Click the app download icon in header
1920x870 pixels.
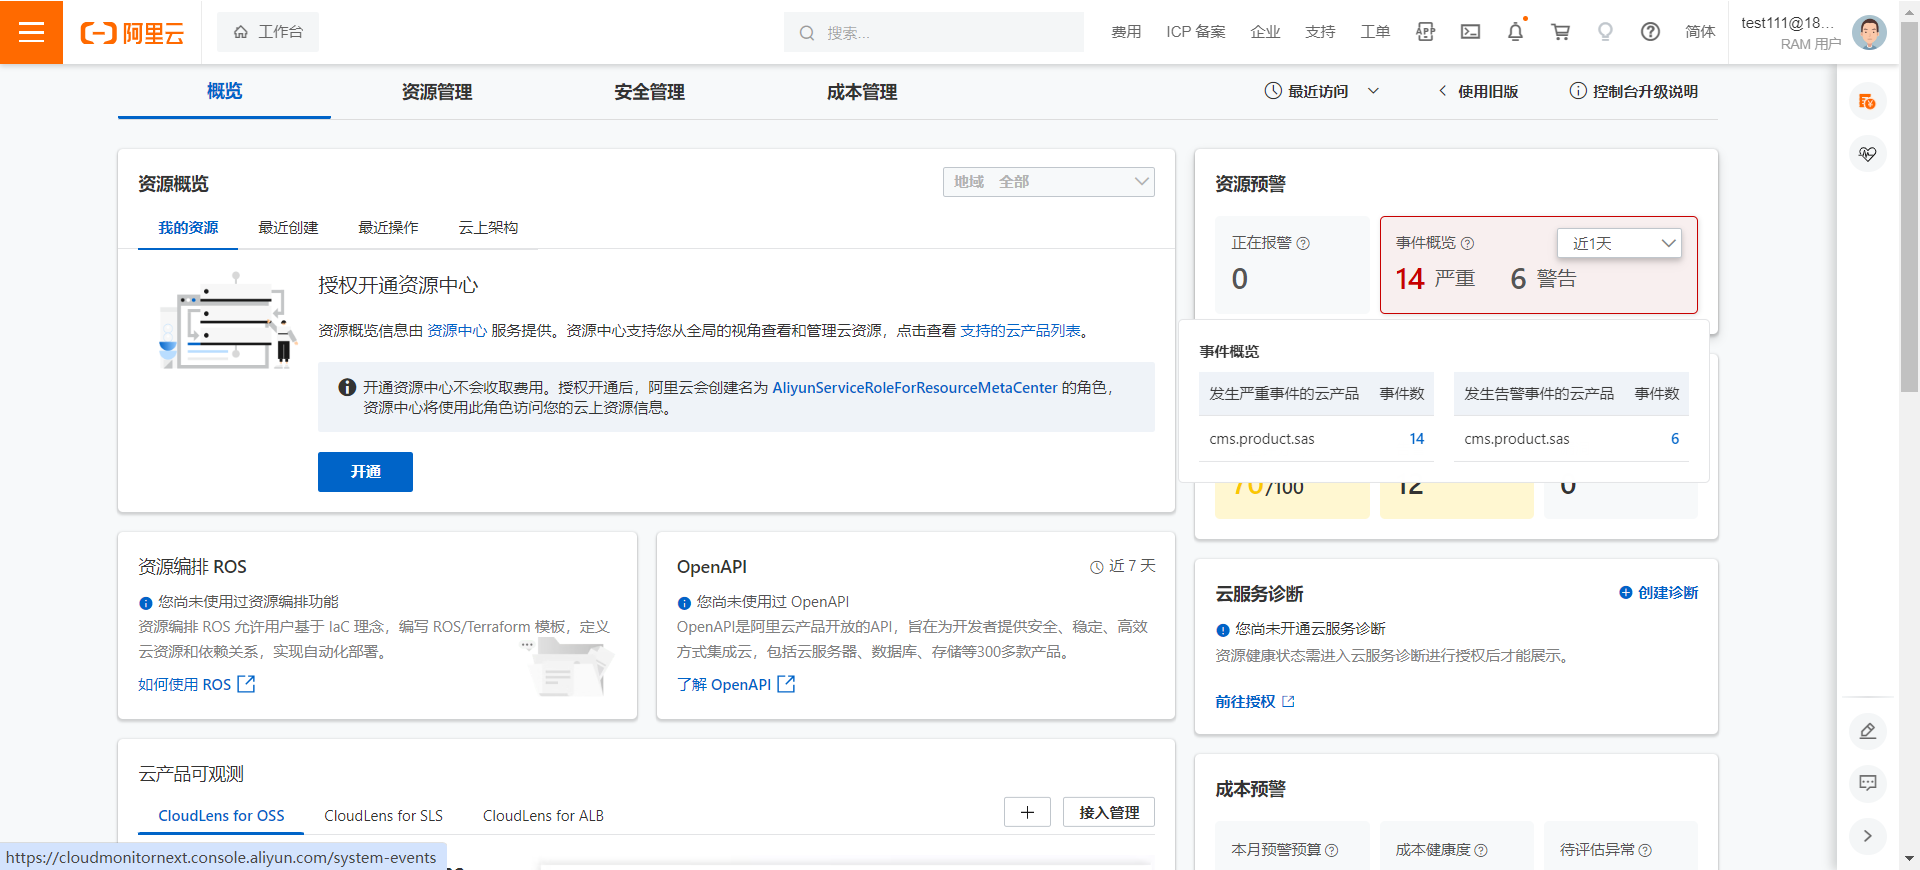click(x=1425, y=32)
